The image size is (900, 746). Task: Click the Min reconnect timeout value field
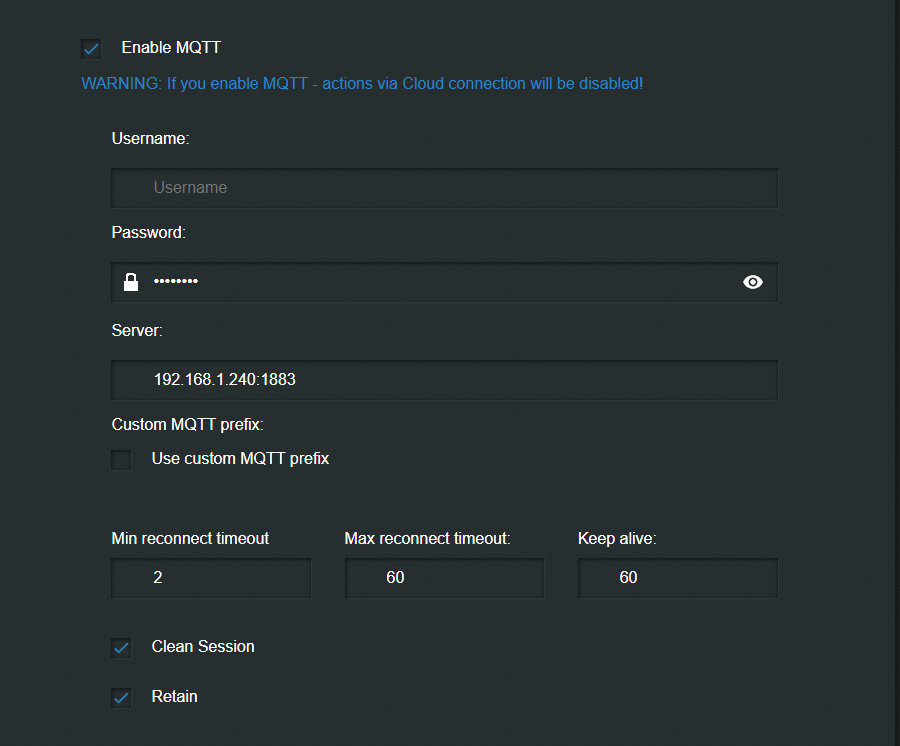coord(211,578)
